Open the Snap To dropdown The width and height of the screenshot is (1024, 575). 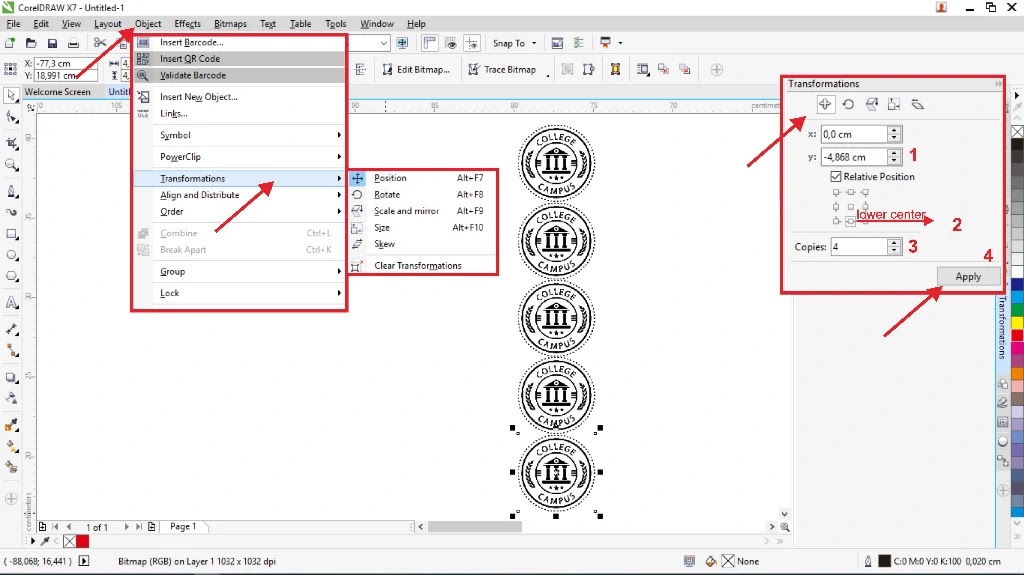click(x=515, y=43)
